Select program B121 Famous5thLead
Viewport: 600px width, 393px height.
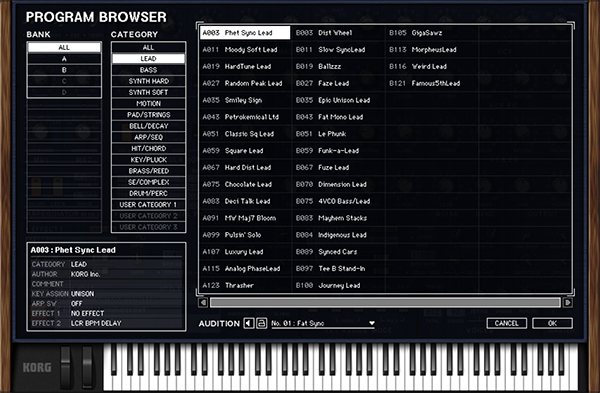pos(432,83)
